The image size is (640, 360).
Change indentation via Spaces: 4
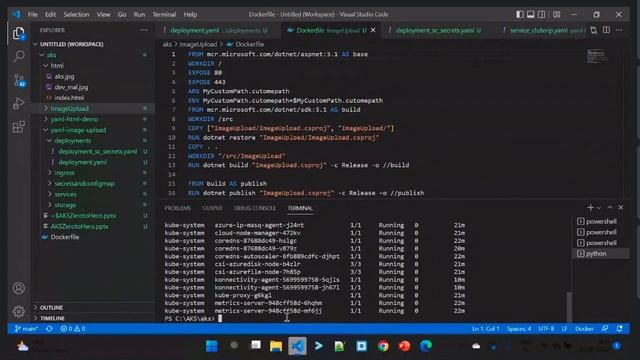(519, 329)
